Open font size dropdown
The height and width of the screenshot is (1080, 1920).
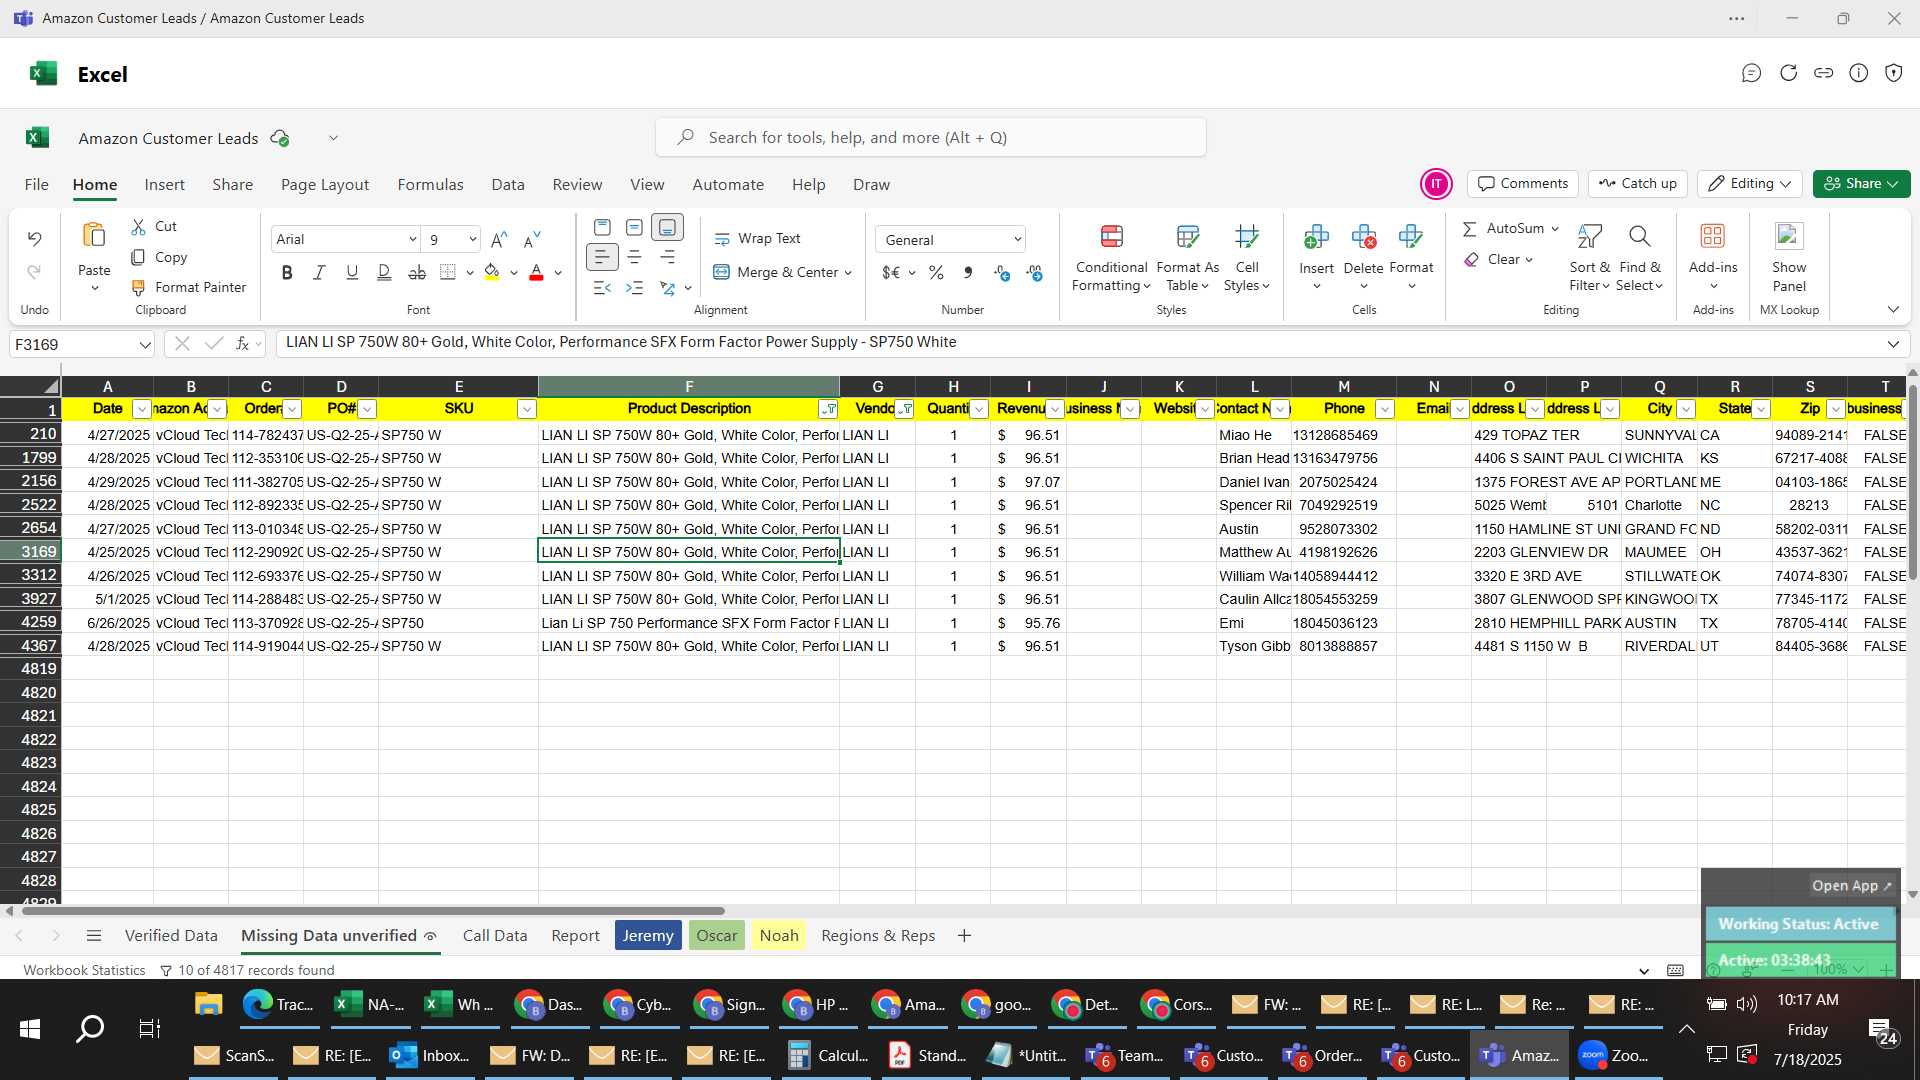point(472,240)
